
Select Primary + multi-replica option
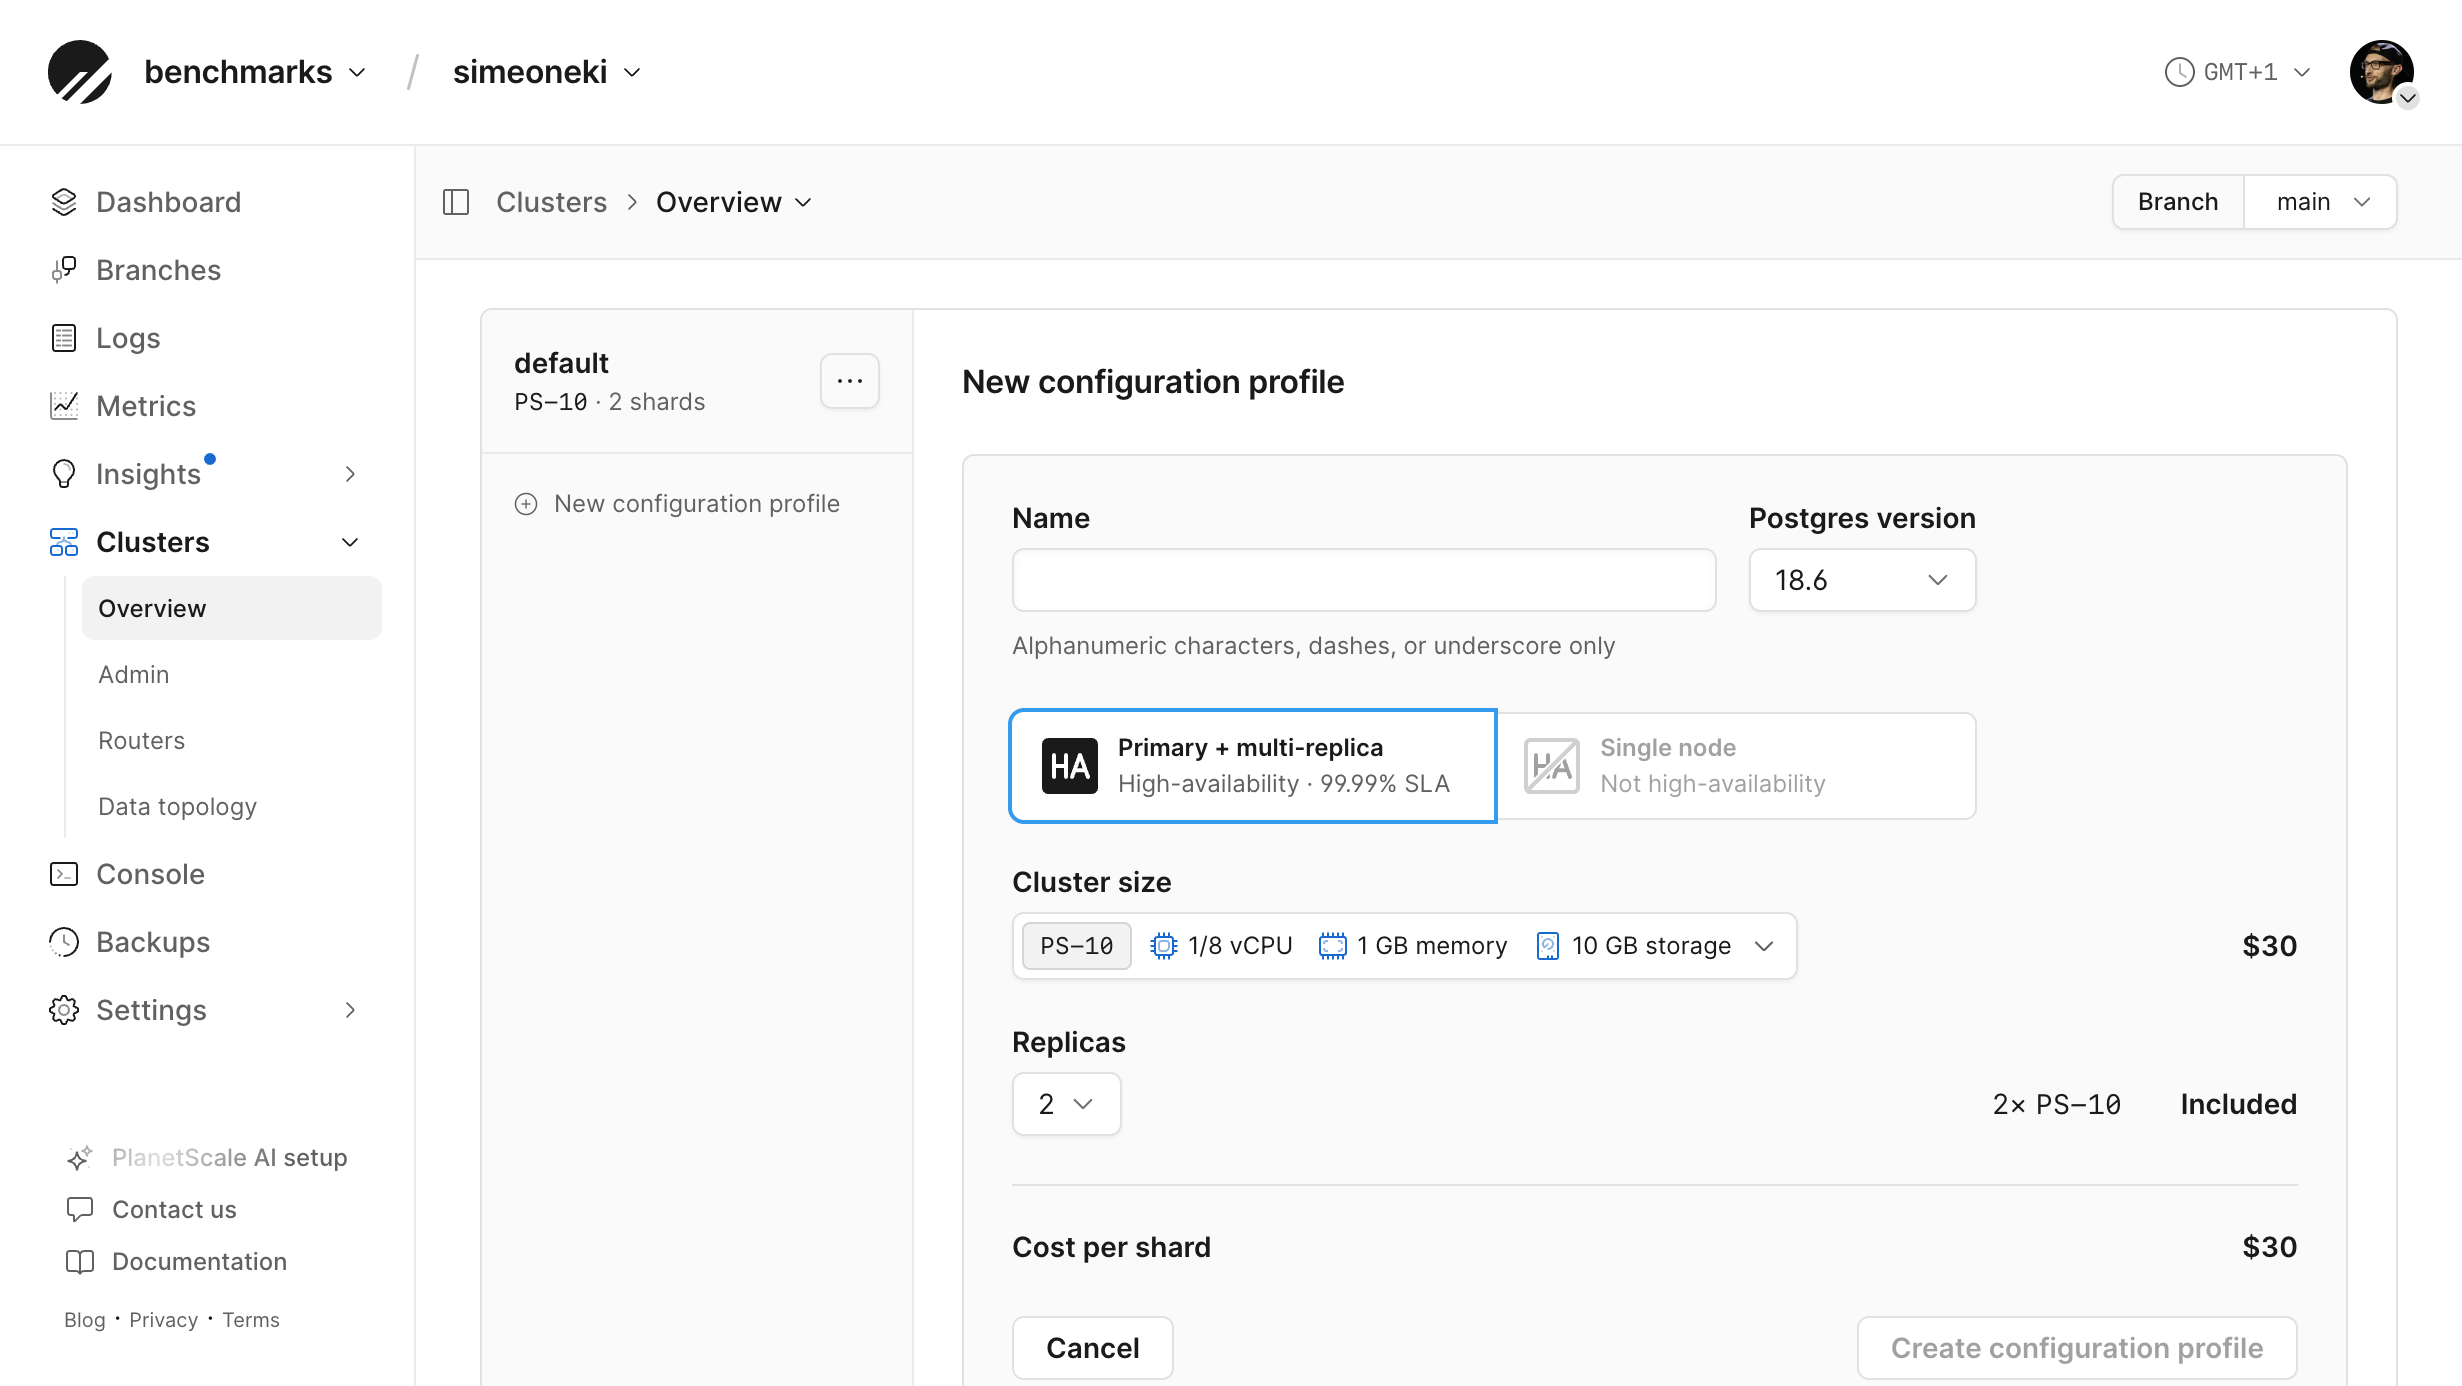click(1253, 766)
